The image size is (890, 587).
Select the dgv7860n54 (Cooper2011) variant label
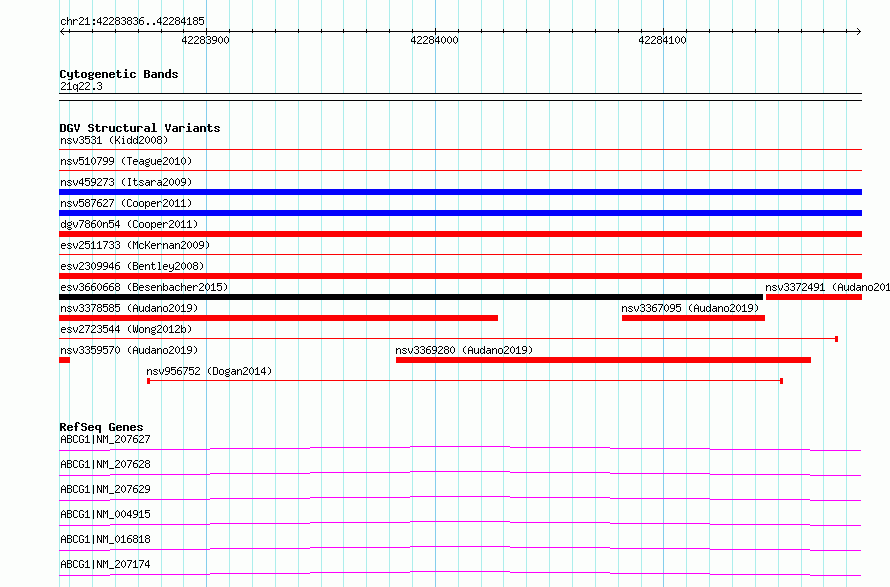click(x=129, y=224)
